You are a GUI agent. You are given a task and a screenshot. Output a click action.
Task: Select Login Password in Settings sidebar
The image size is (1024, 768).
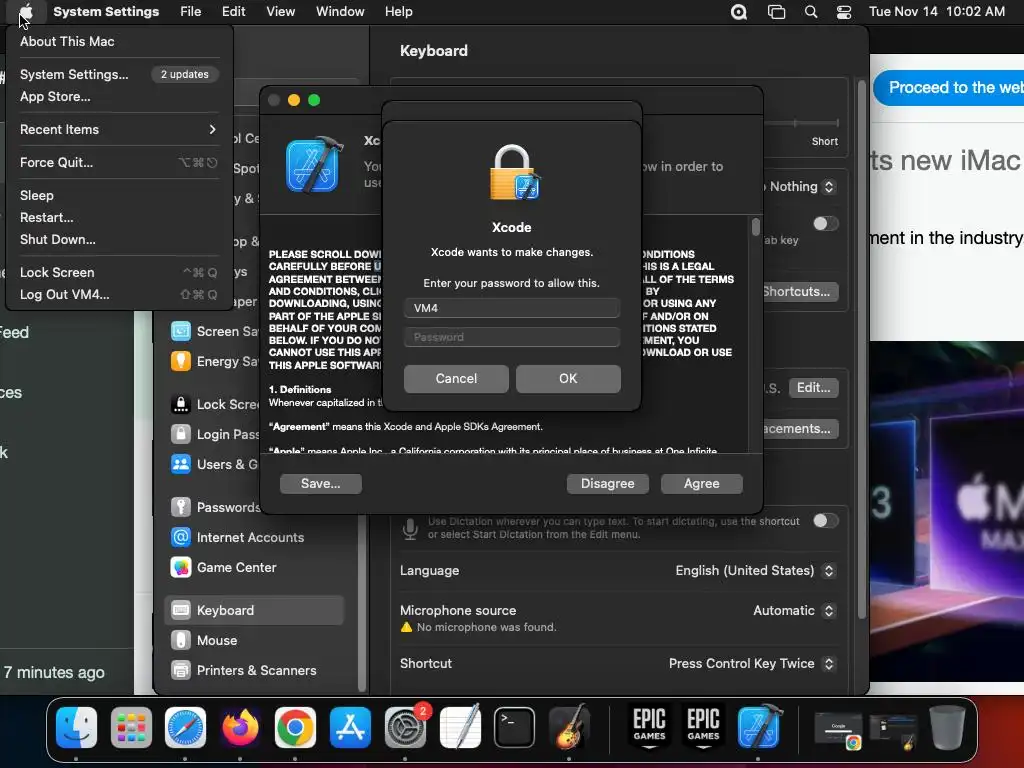(214, 434)
